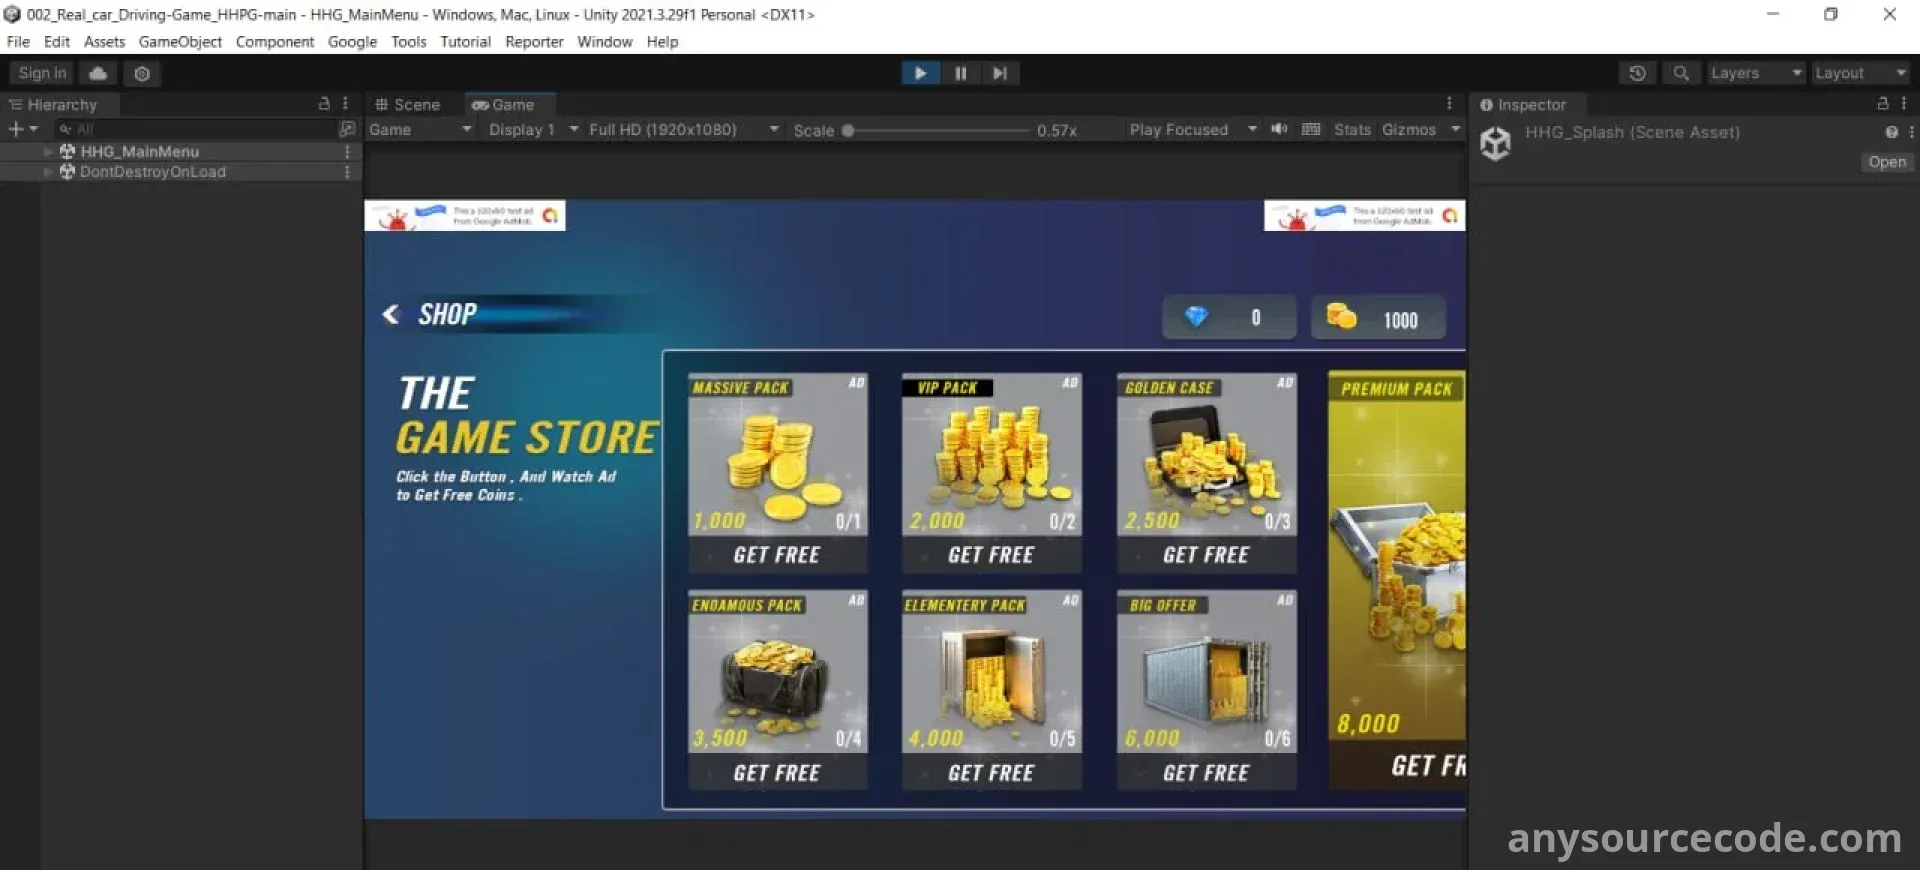Open the GameObject menu
The width and height of the screenshot is (1920, 870).
click(180, 42)
